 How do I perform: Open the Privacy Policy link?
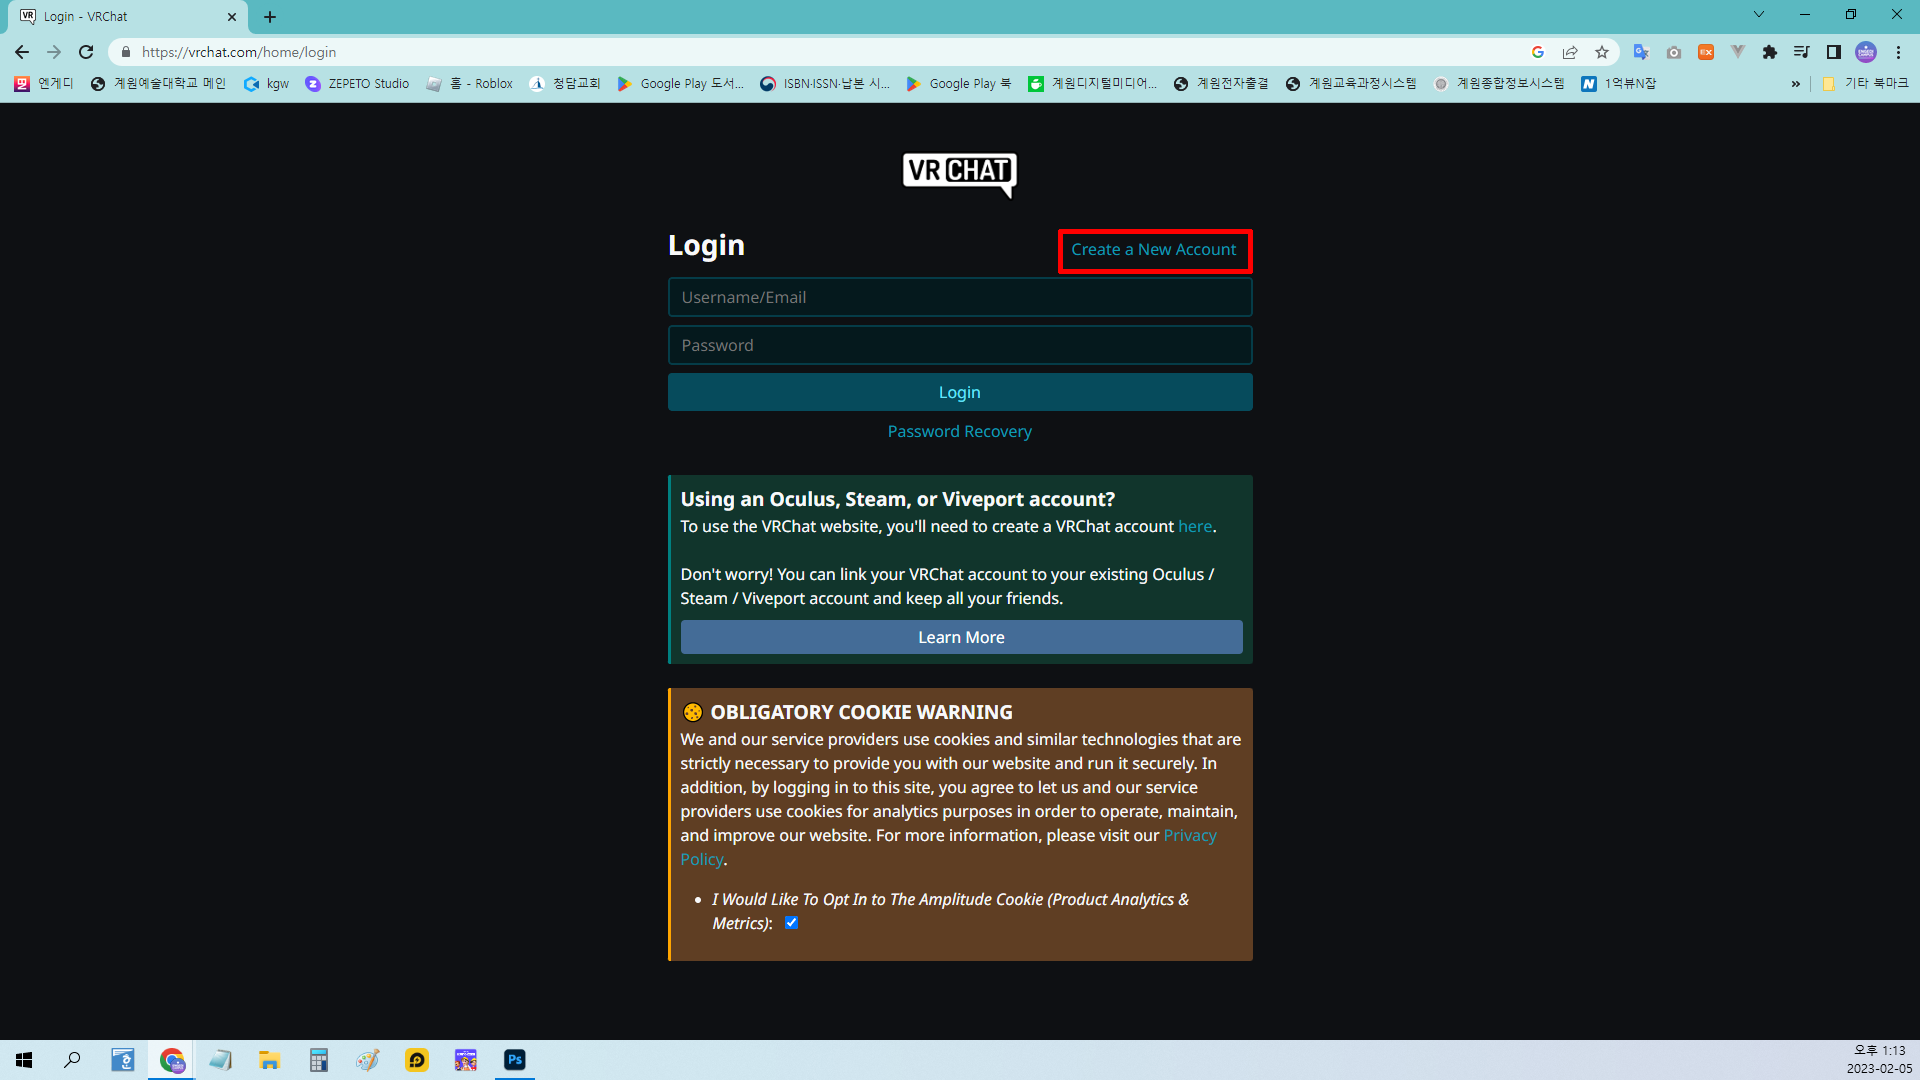(1189, 836)
